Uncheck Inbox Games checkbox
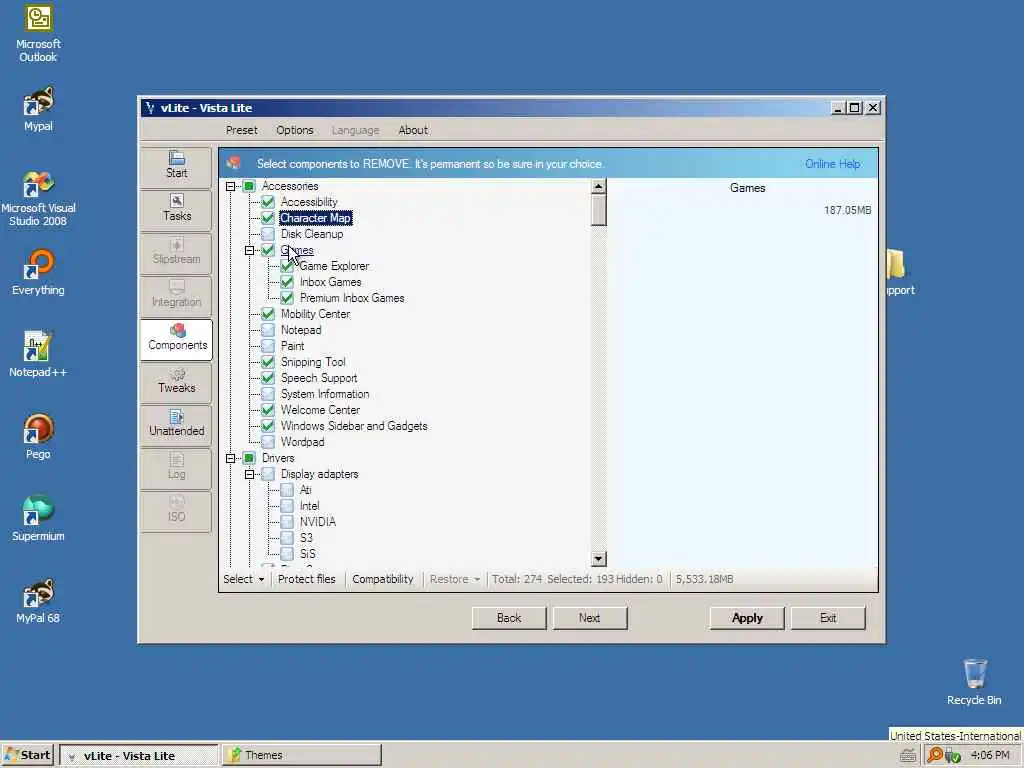The image size is (1024, 768). point(287,282)
